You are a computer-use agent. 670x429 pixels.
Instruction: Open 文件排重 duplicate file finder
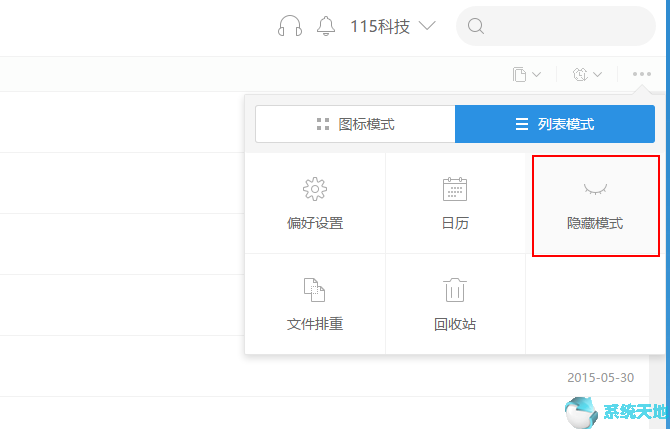315,304
